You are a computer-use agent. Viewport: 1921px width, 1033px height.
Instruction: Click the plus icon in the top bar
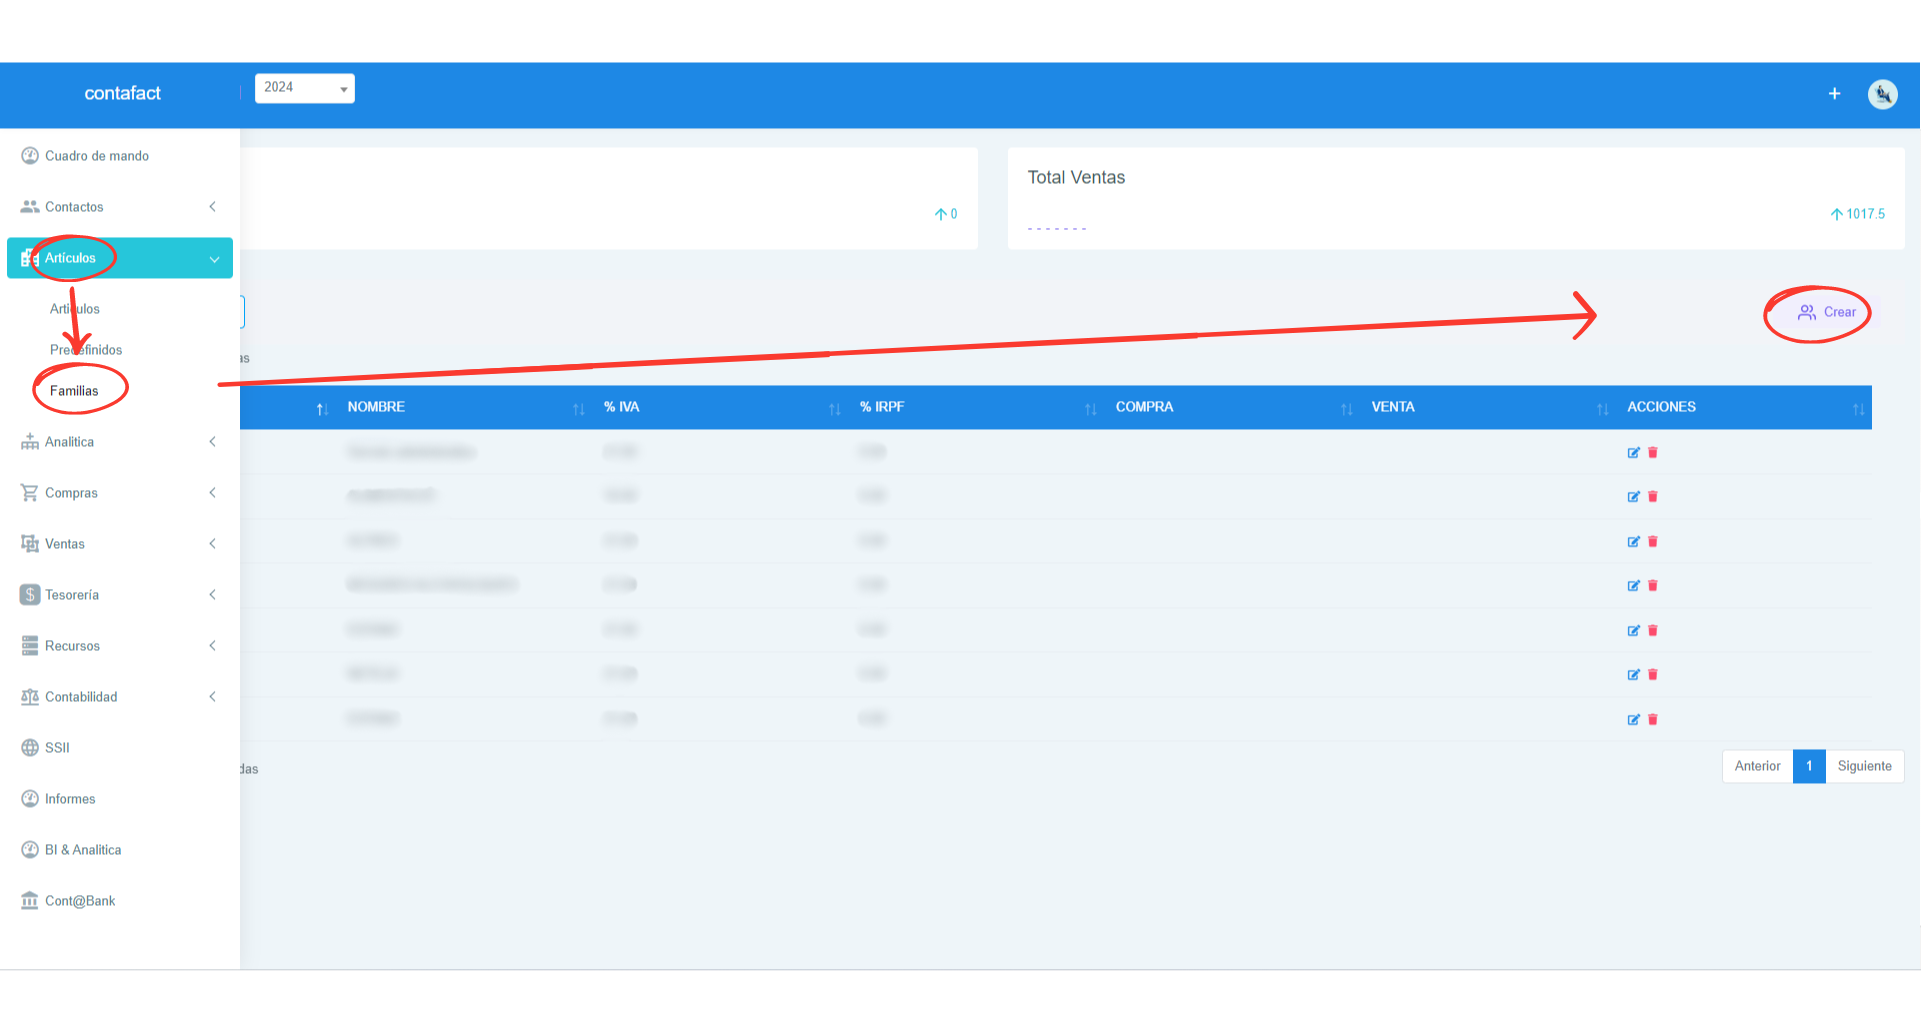point(1834,94)
